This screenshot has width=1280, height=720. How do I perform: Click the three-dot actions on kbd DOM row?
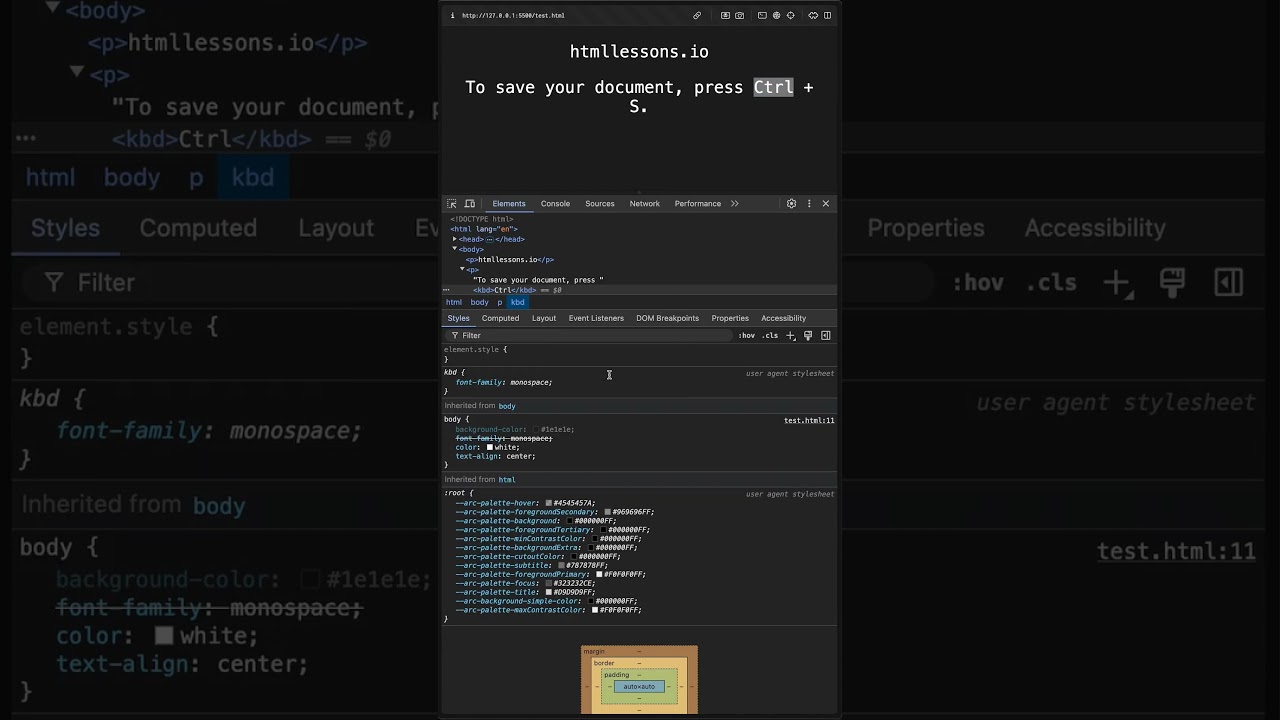[447, 290]
